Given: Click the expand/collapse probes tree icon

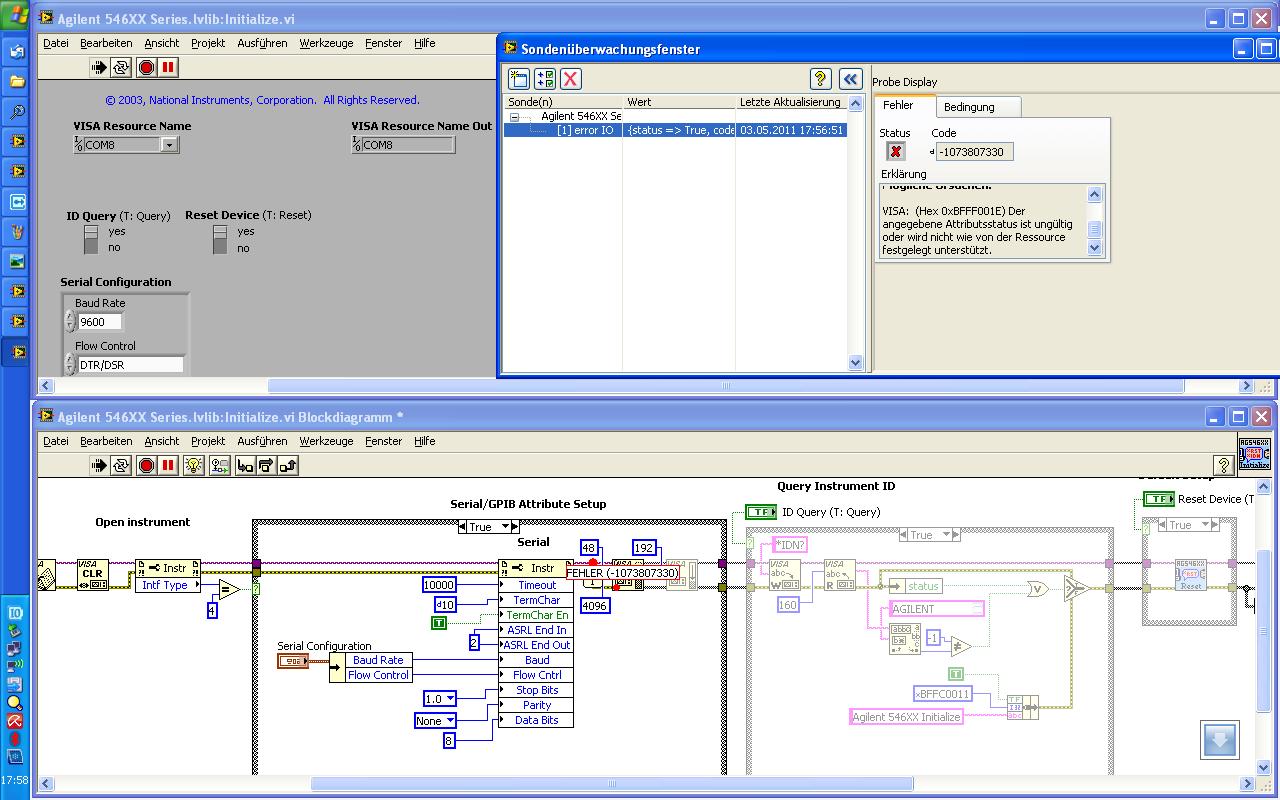Looking at the screenshot, I should point(544,79).
